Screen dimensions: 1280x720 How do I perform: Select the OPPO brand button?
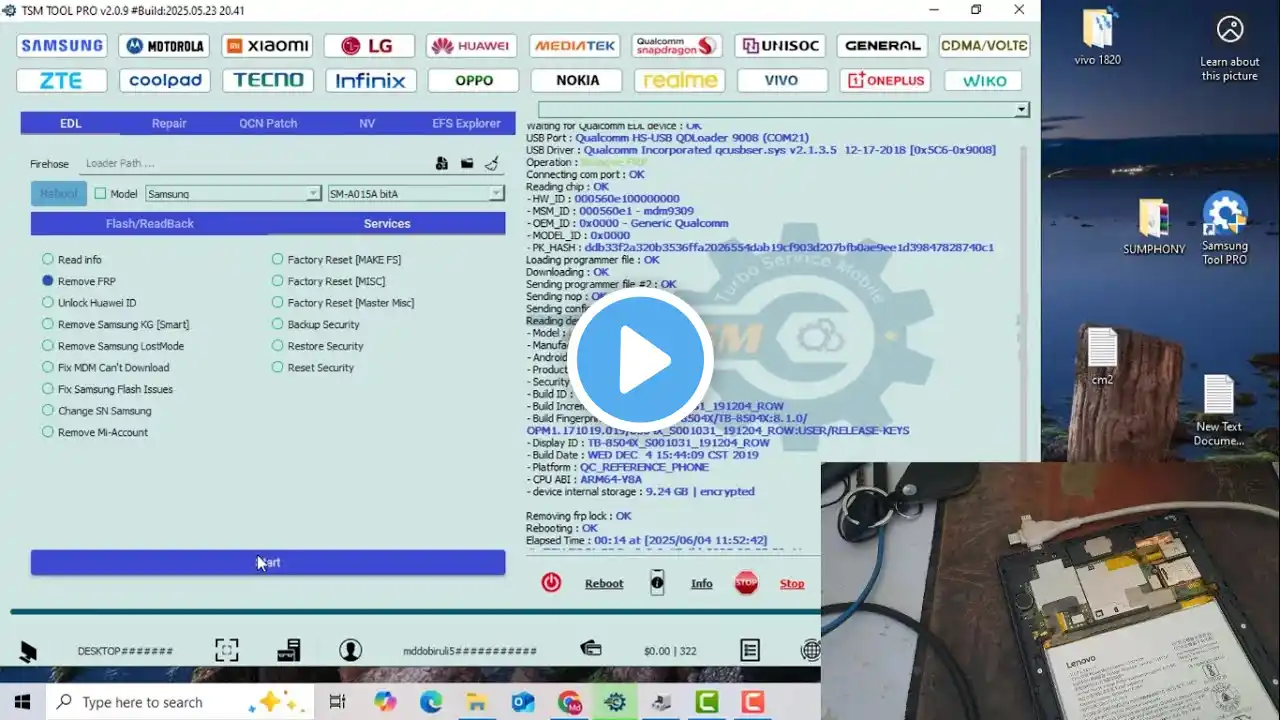pyautogui.click(x=474, y=80)
